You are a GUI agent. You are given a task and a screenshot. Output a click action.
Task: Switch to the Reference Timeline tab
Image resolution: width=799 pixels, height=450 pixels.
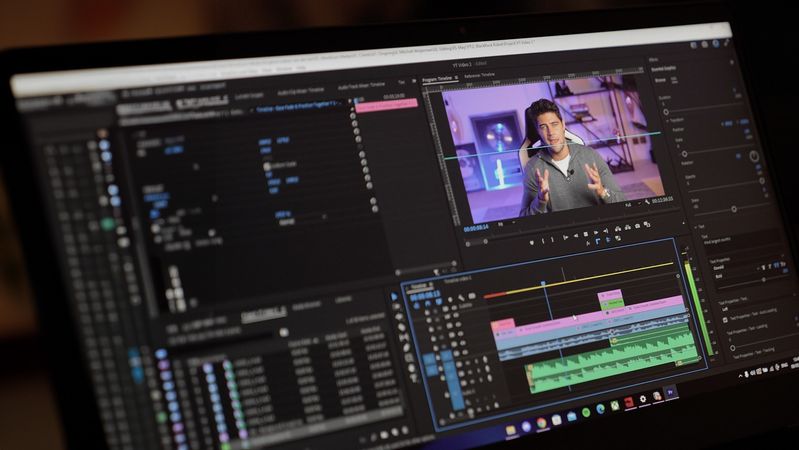click(480, 76)
